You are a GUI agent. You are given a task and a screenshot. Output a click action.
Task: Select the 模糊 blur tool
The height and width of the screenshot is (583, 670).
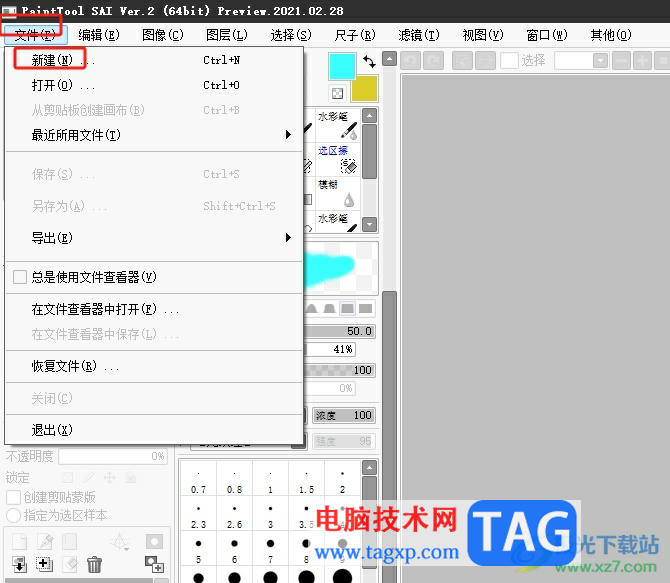pyautogui.click(x=338, y=193)
